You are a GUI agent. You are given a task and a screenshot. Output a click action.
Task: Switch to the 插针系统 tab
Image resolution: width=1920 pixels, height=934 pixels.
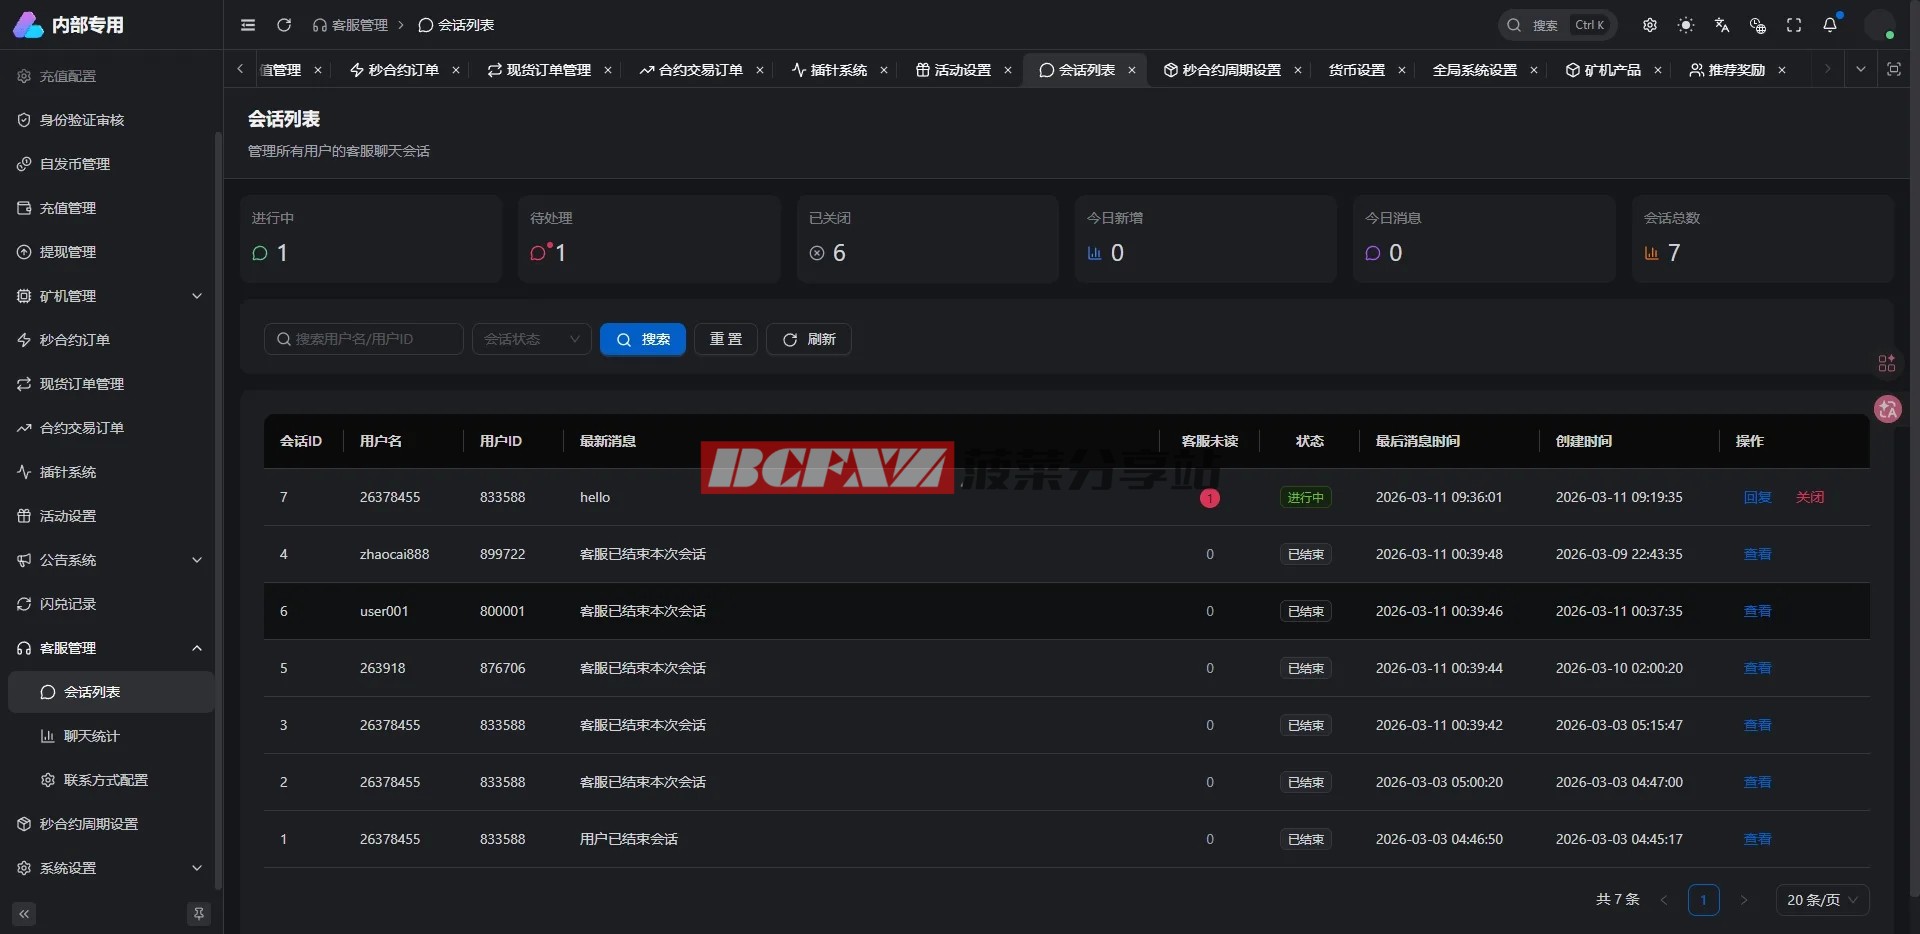pyautogui.click(x=830, y=70)
